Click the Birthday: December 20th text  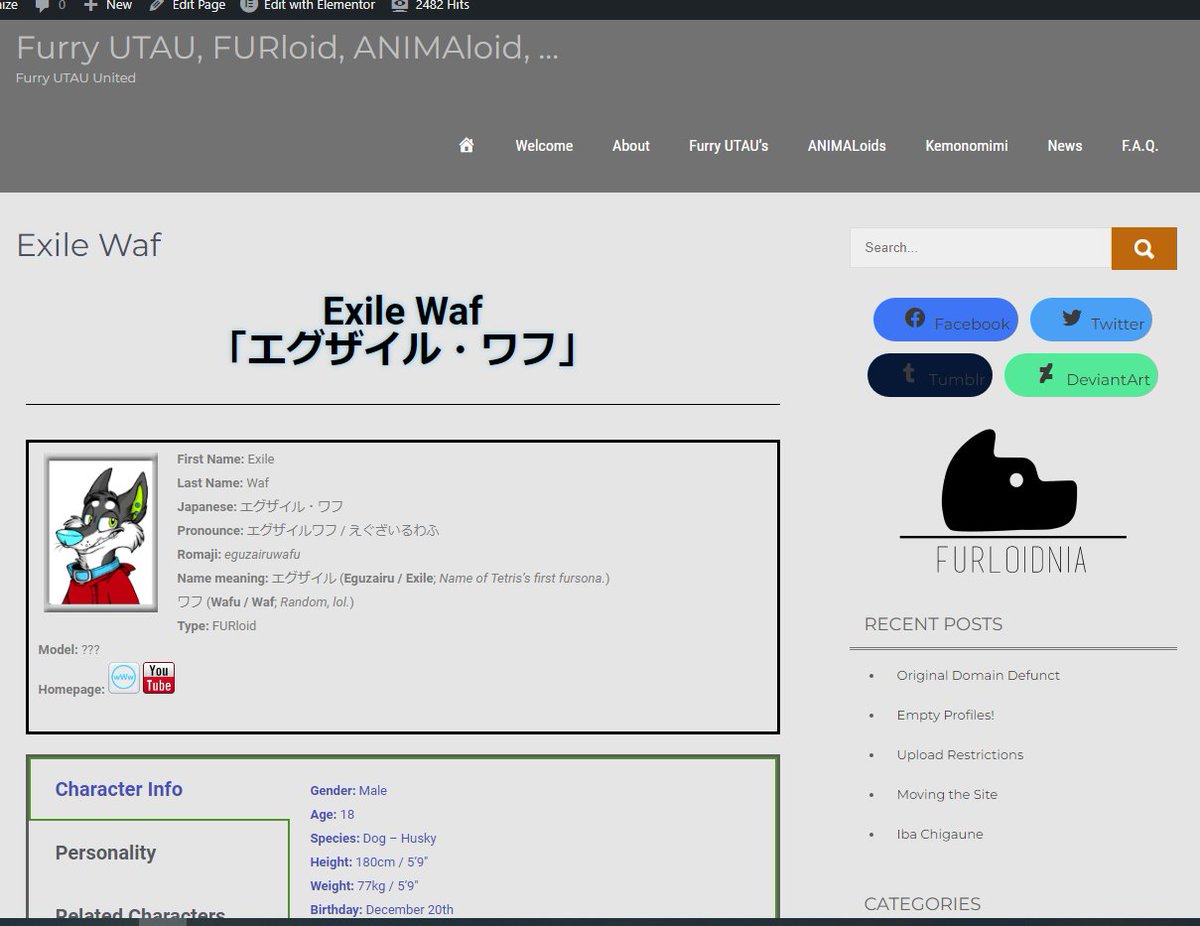tap(382, 910)
